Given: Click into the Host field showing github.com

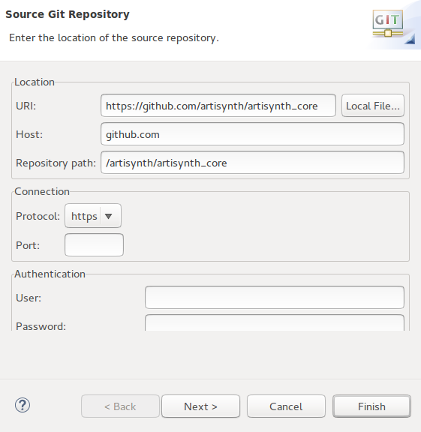Looking at the screenshot, I should [x=252, y=134].
